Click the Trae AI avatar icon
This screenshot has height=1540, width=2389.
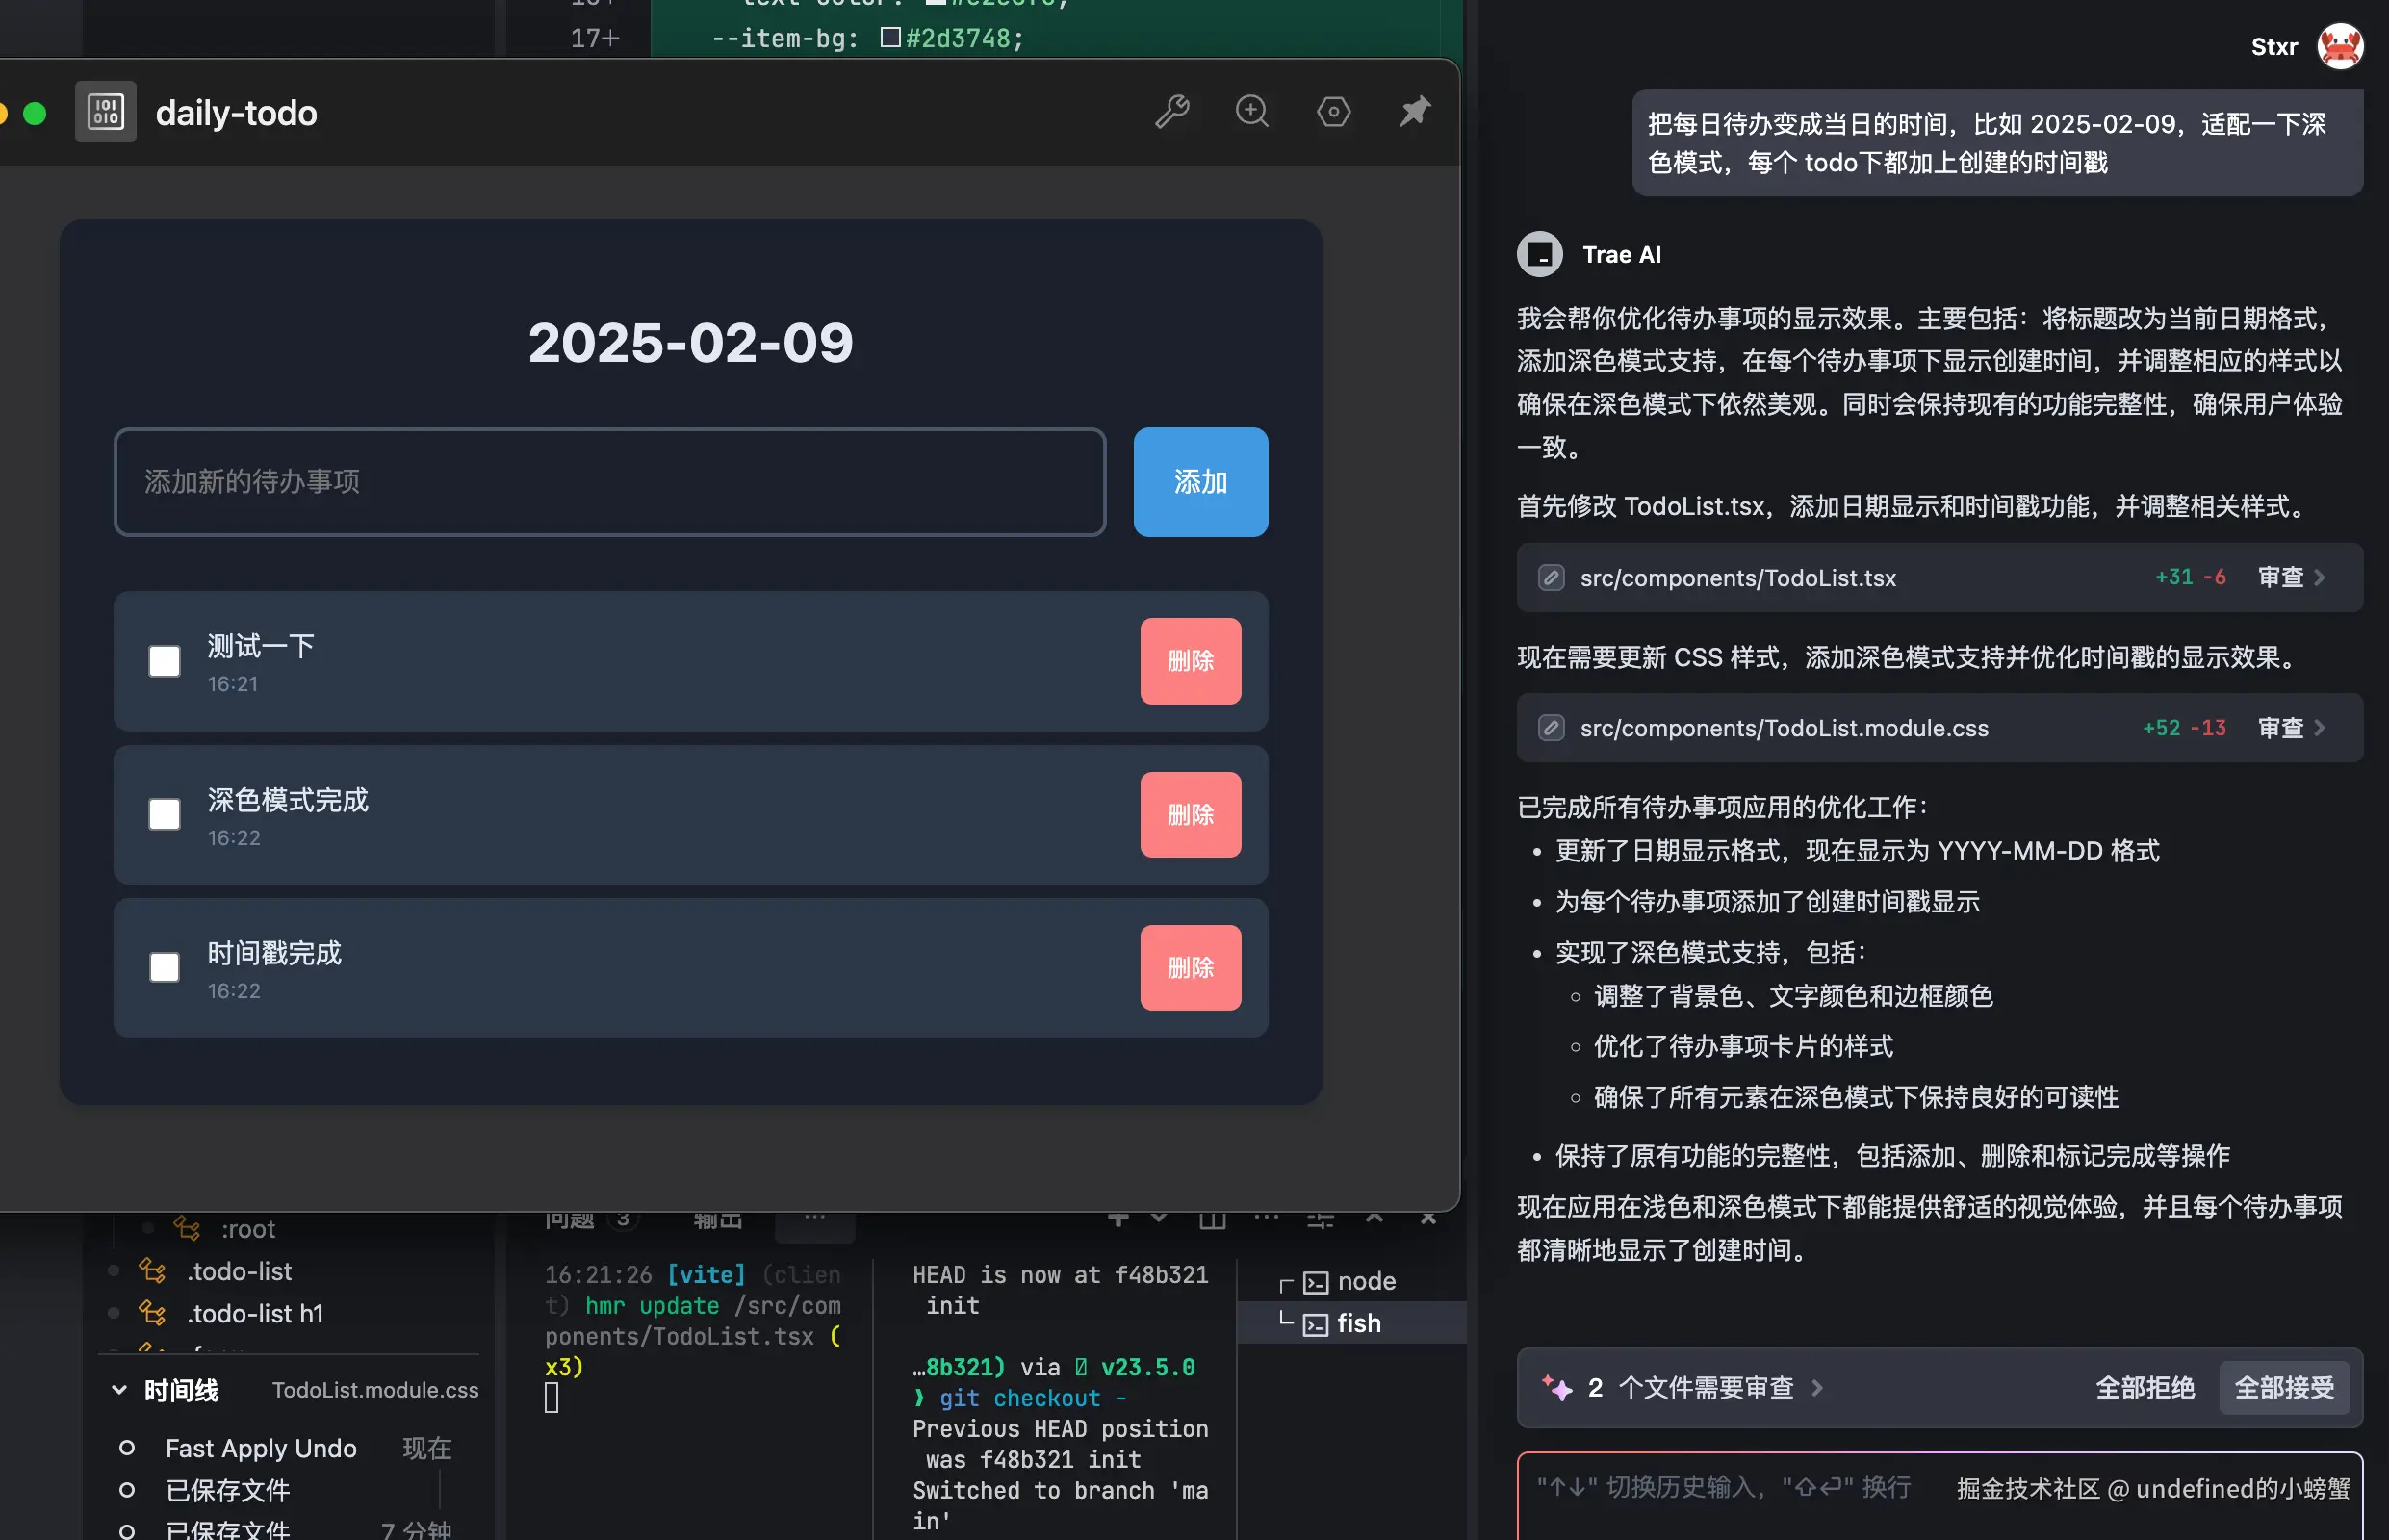pyautogui.click(x=1540, y=254)
